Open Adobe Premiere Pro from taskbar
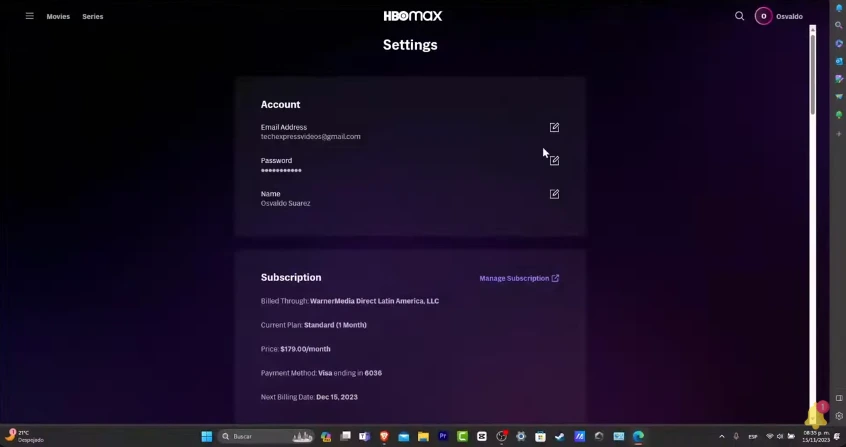The width and height of the screenshot is (846, 447). pyautogui.click(x=443, y=436)
